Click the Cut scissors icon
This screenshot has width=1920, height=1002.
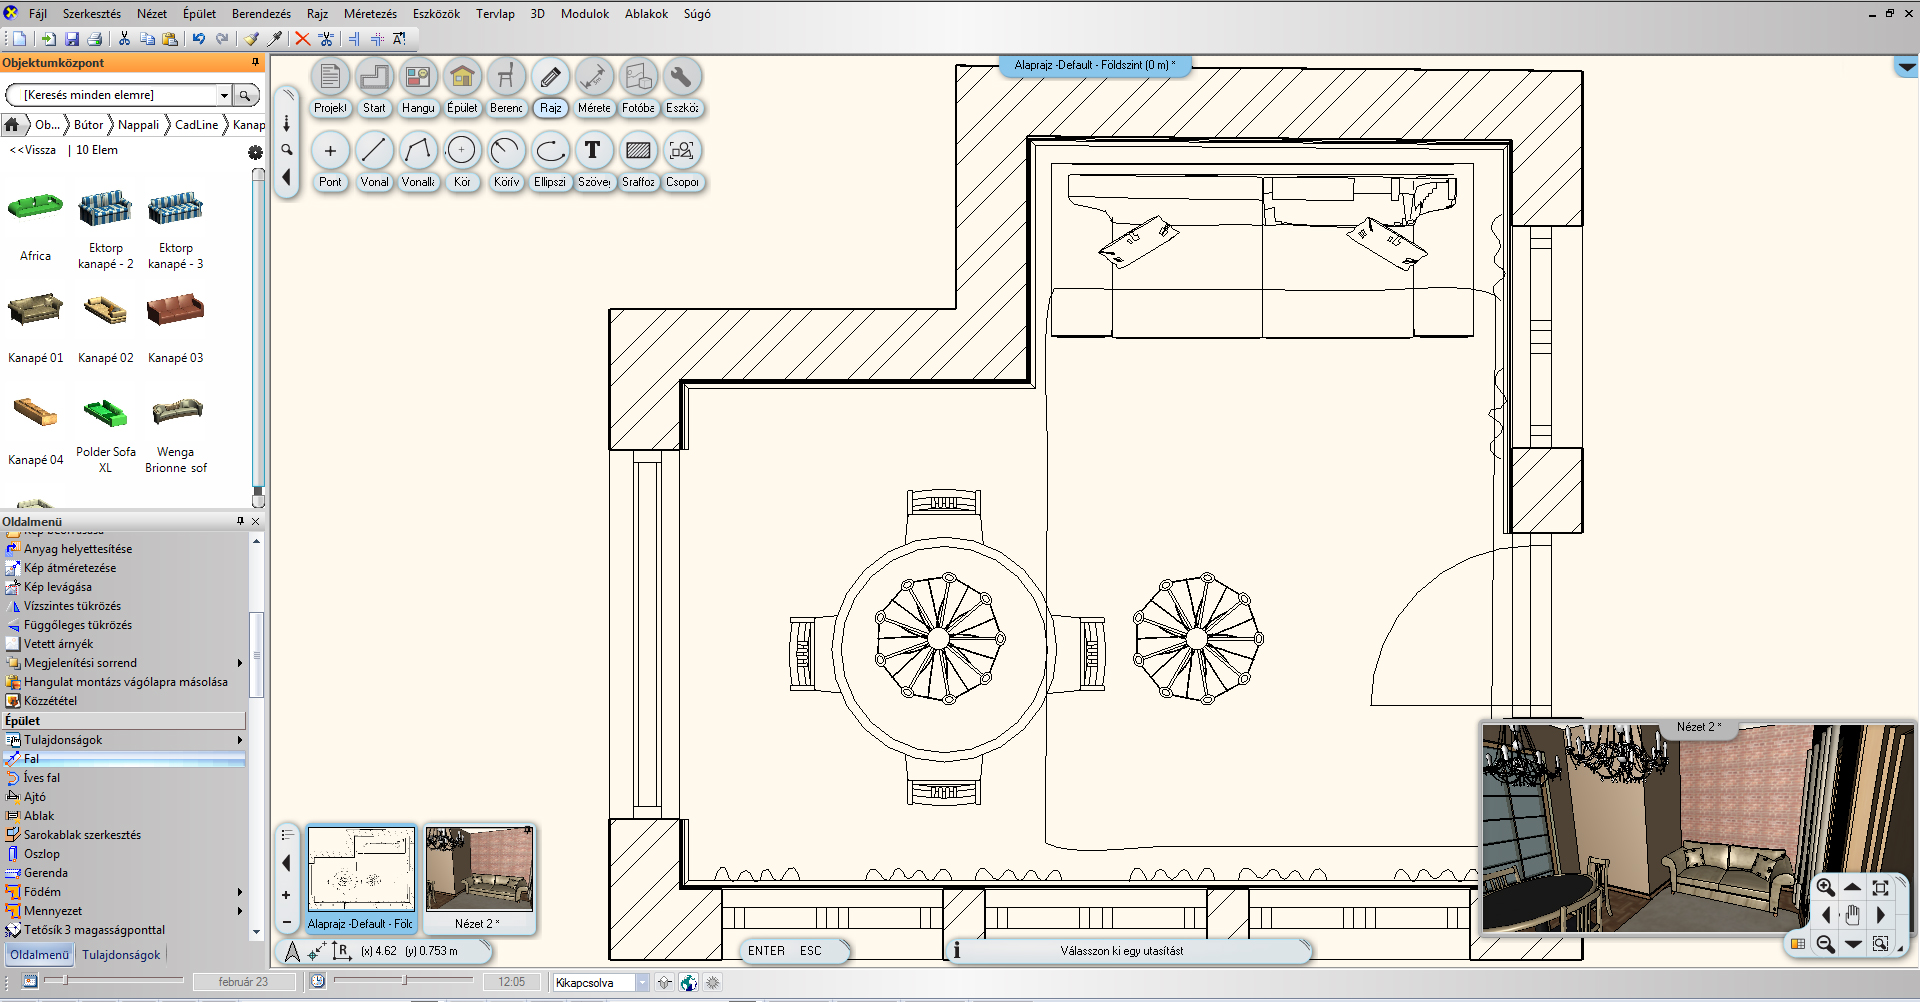coord(124,39)
